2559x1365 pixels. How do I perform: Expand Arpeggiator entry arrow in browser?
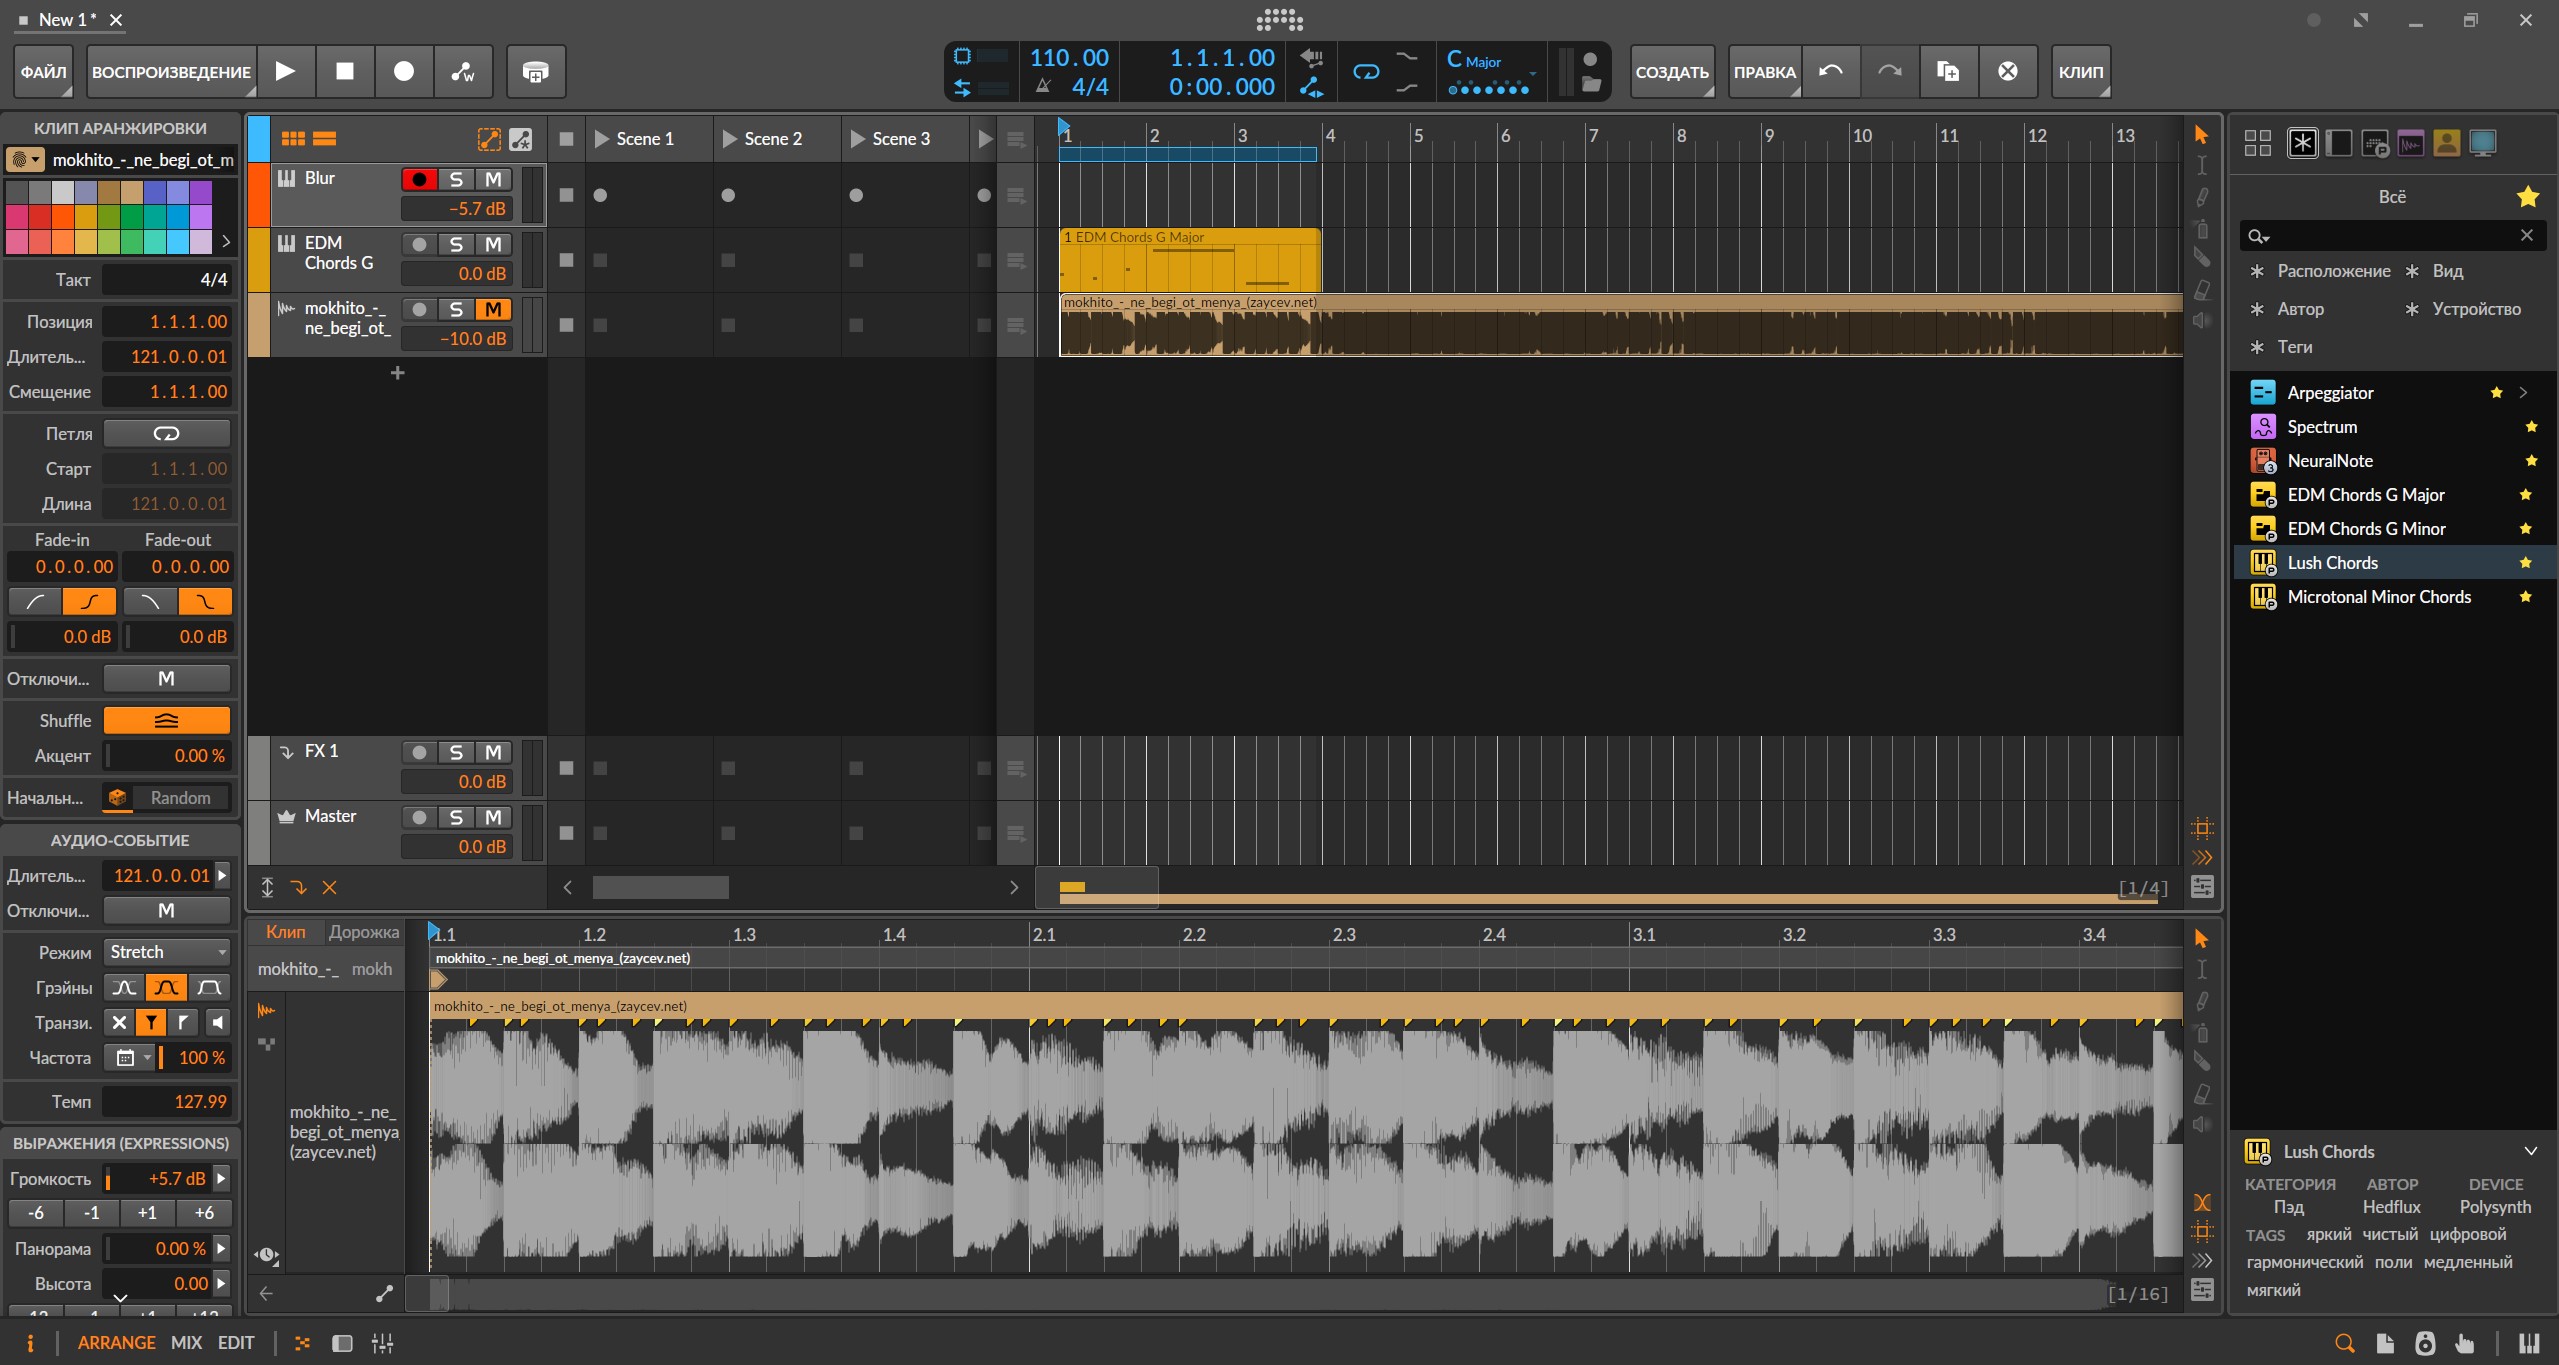[2523, 392]
